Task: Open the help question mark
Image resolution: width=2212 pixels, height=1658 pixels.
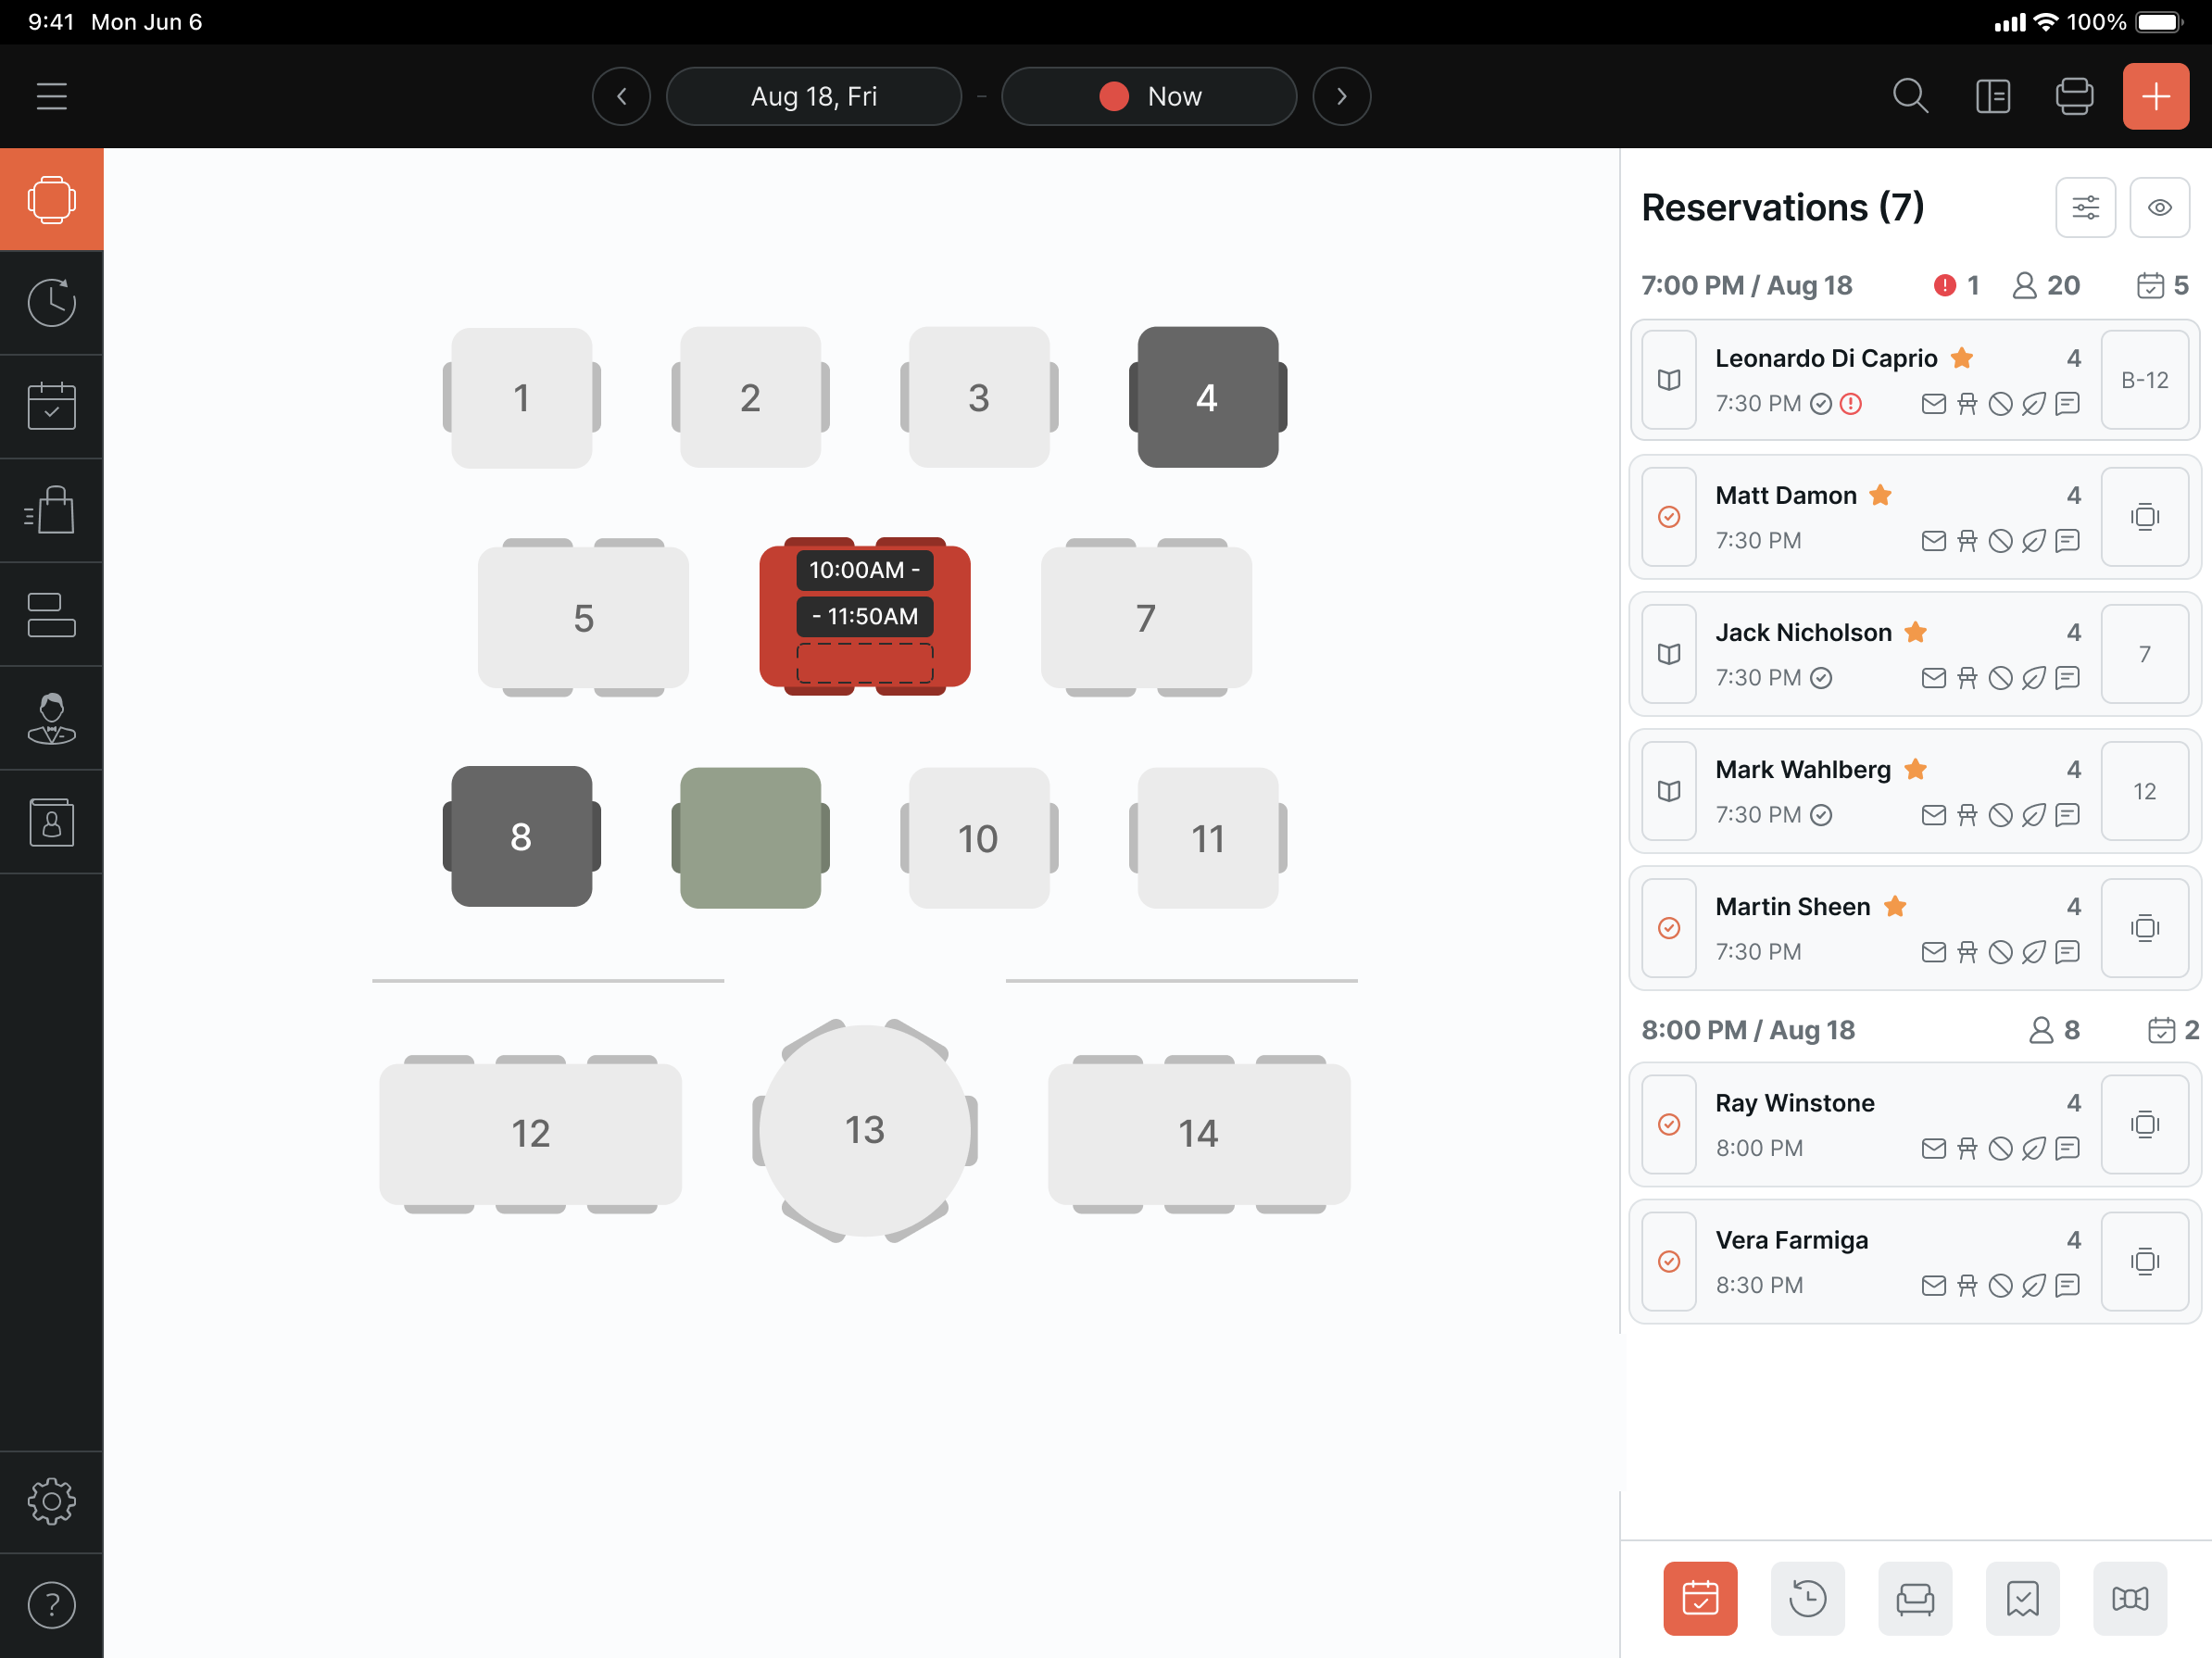Action: tap(52, 1605)
